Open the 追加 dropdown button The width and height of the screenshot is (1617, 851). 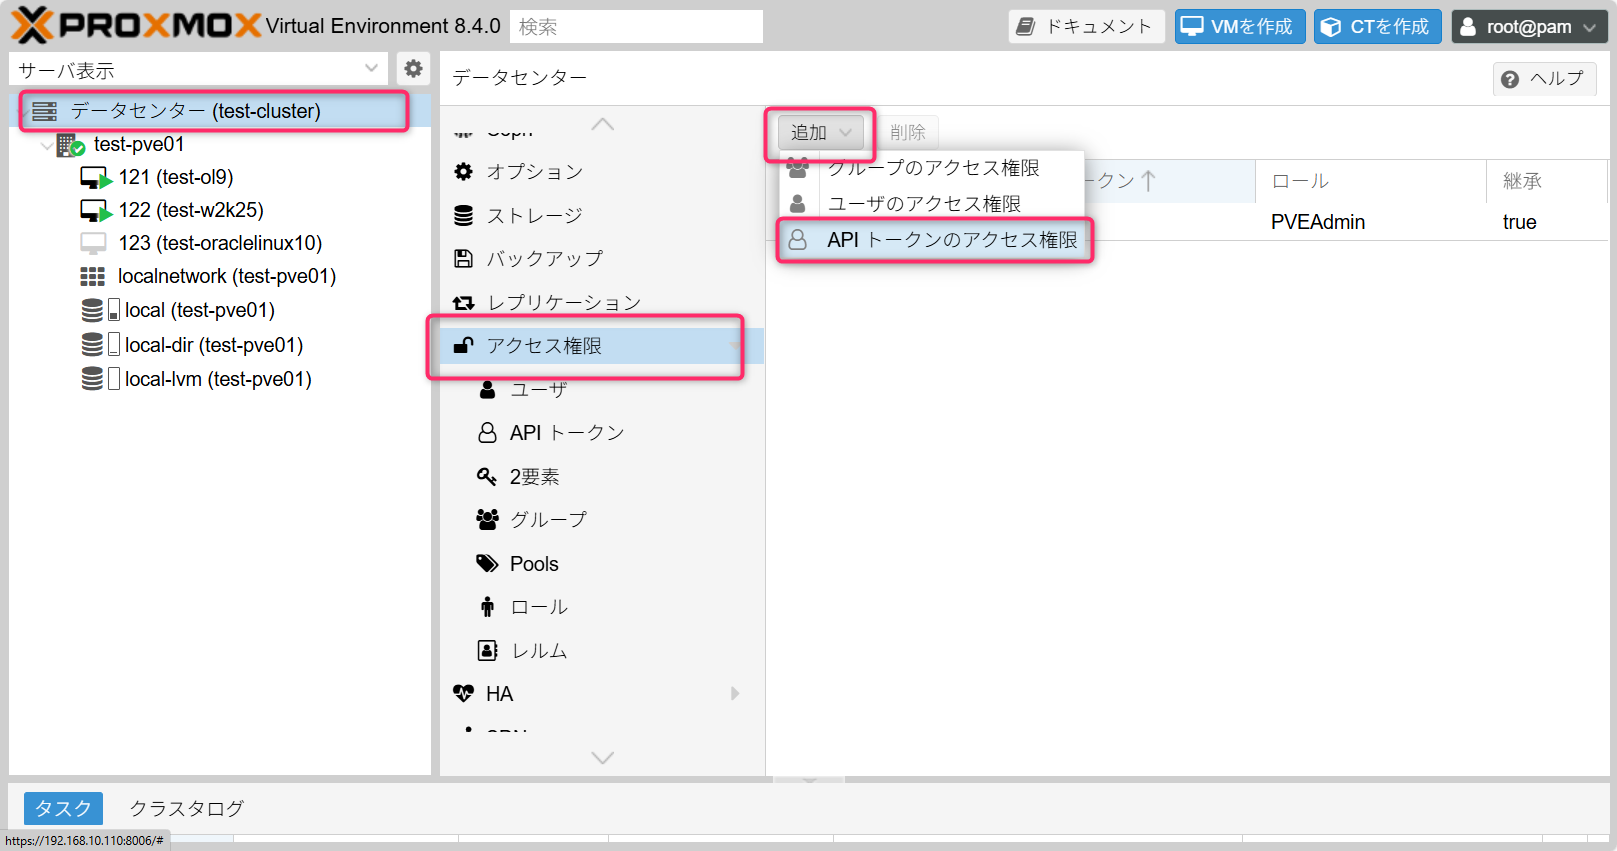[820, 132]
